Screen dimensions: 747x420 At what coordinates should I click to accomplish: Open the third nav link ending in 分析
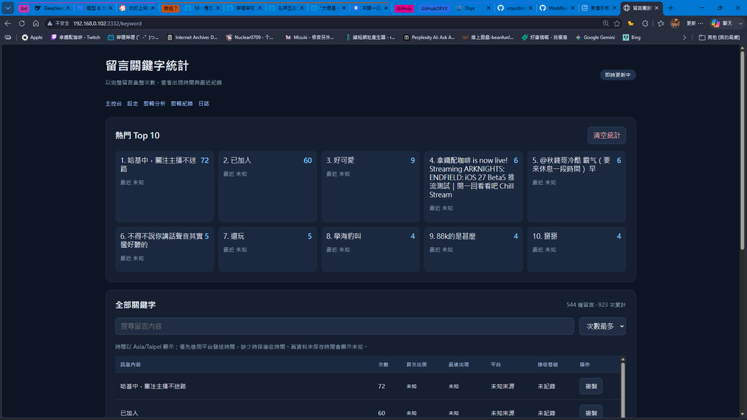coord(154,103)
